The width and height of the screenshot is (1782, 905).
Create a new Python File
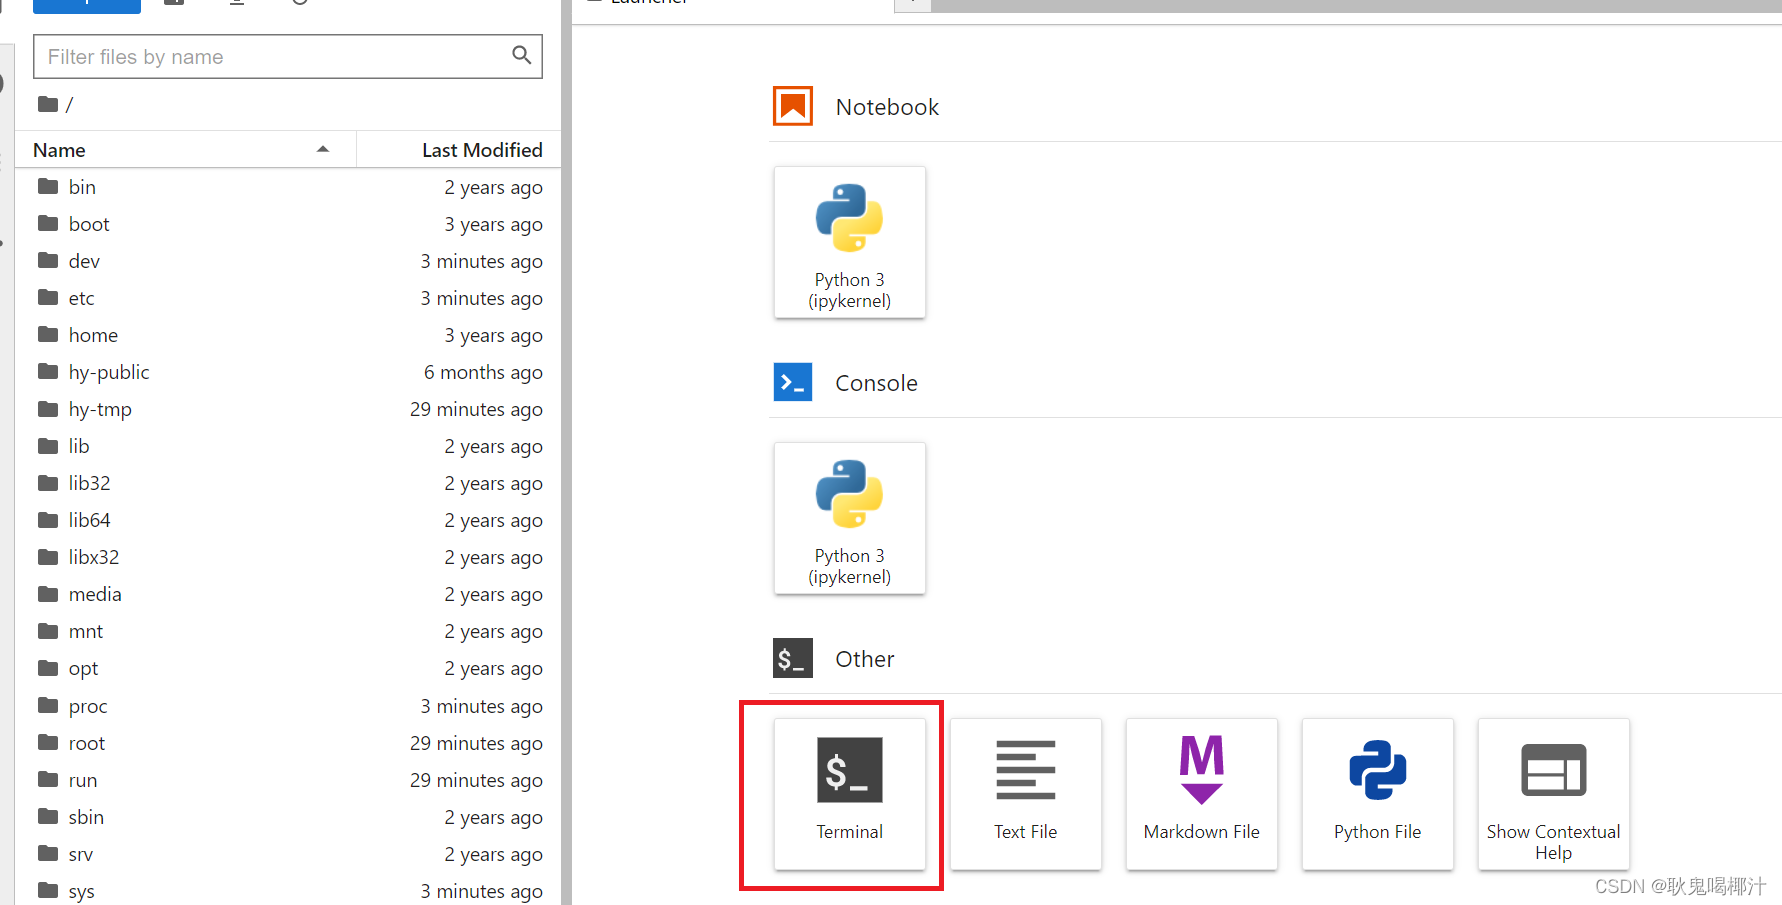click(1377, 794)
